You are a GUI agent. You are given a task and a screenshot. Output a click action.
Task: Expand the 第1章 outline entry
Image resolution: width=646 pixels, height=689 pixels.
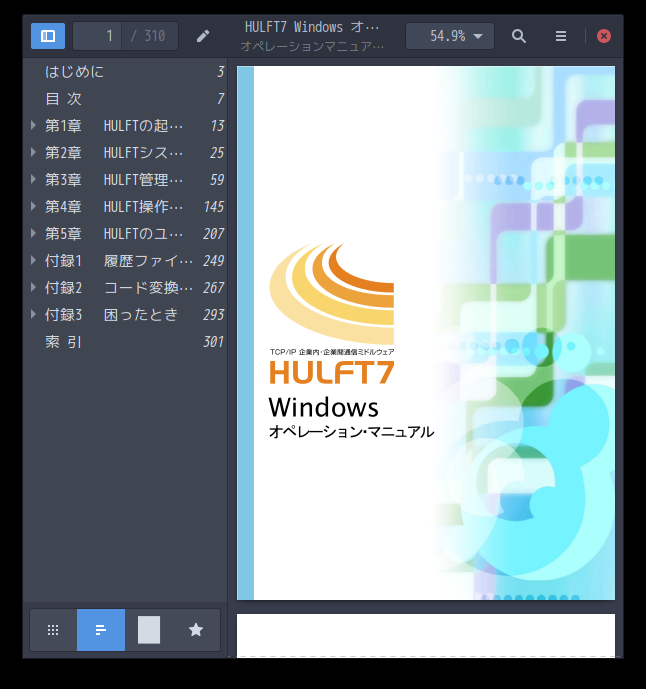33,126
